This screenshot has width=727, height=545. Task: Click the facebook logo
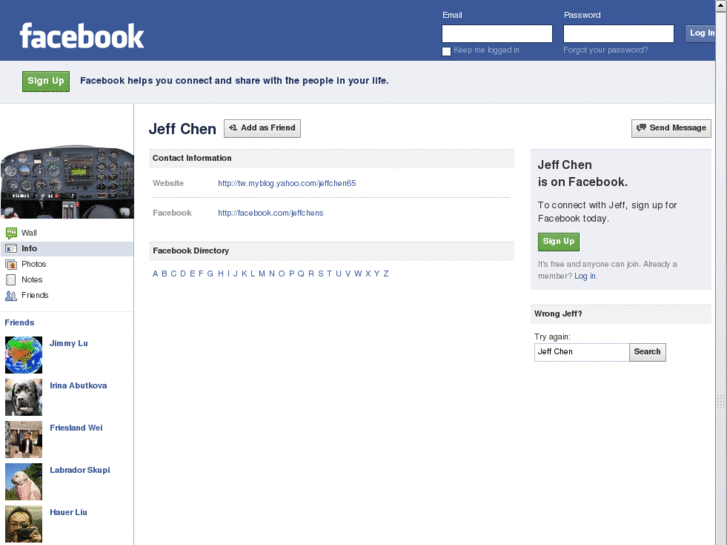point(82,36)
